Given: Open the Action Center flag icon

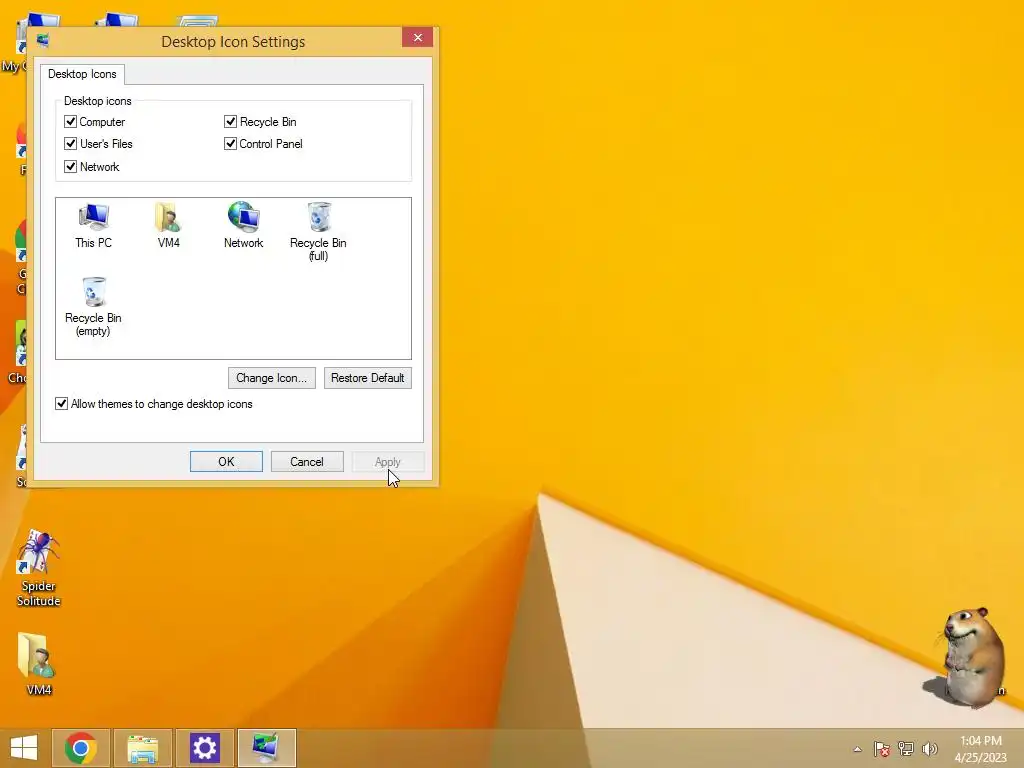Looking at the screenshot, I should 882,749.
